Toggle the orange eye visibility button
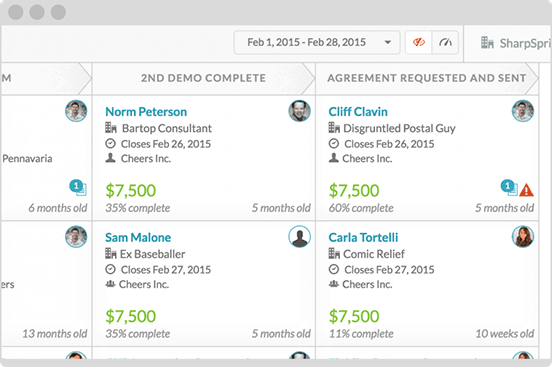The width and height of the screenshot is (552, 368). click(419, 42)
